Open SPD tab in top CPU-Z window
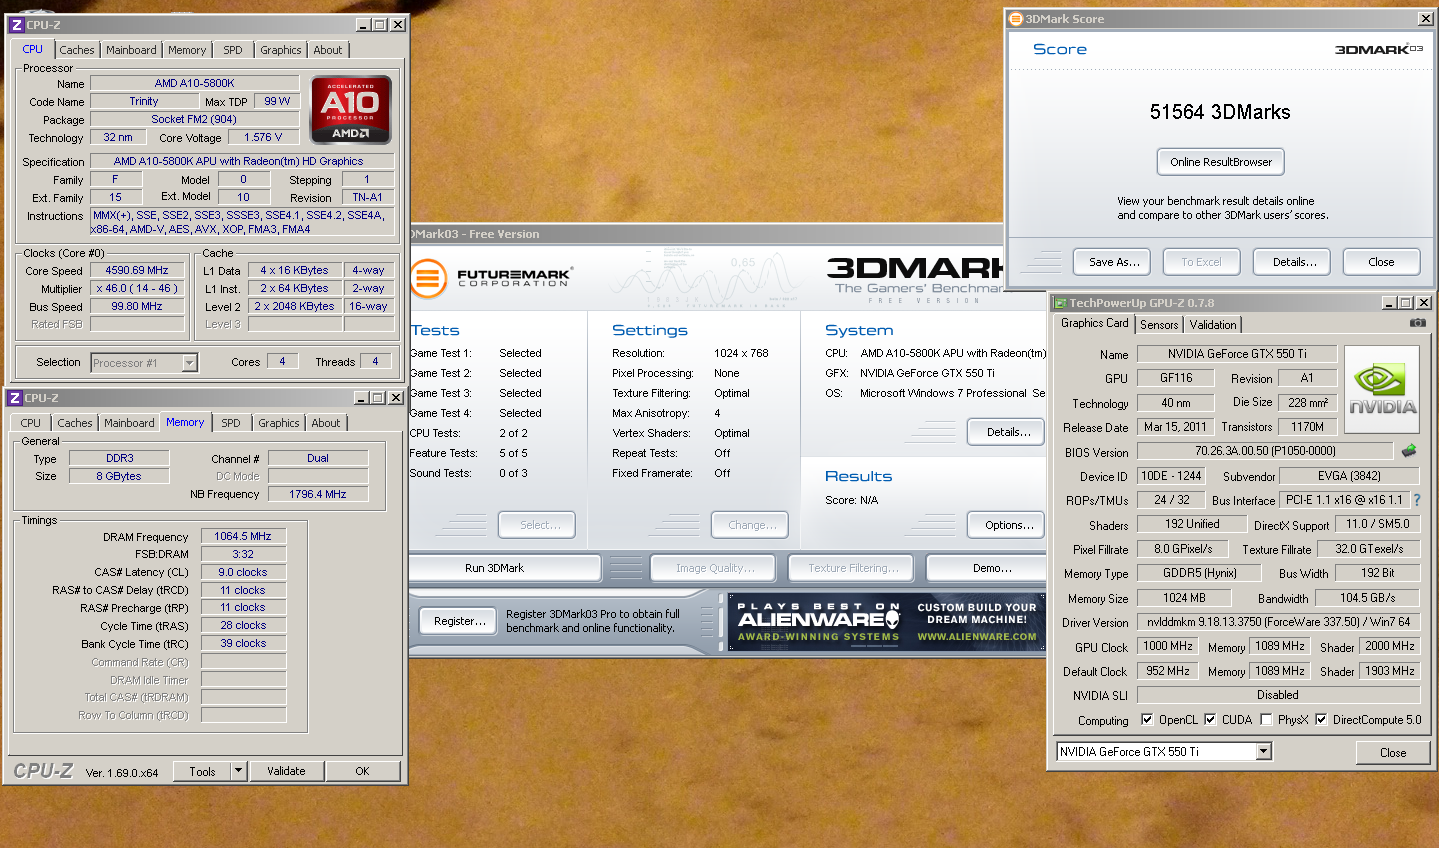The width and height of the screenshot is (1439, 848). click(233, 50)
